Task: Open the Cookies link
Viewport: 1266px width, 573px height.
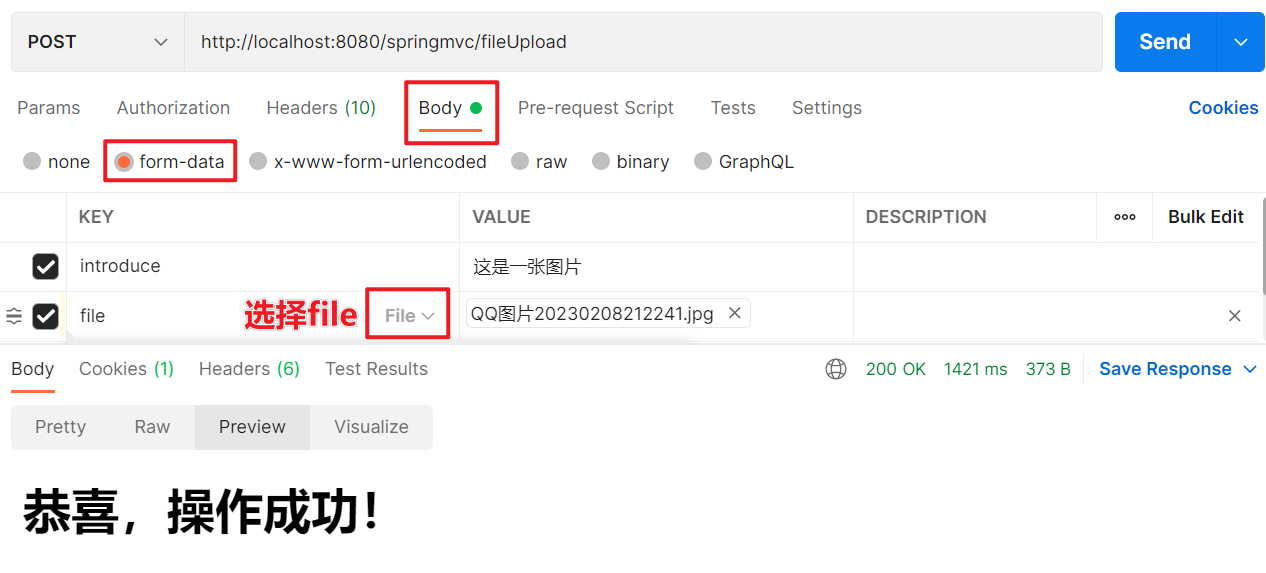Action: (1223, 108)
